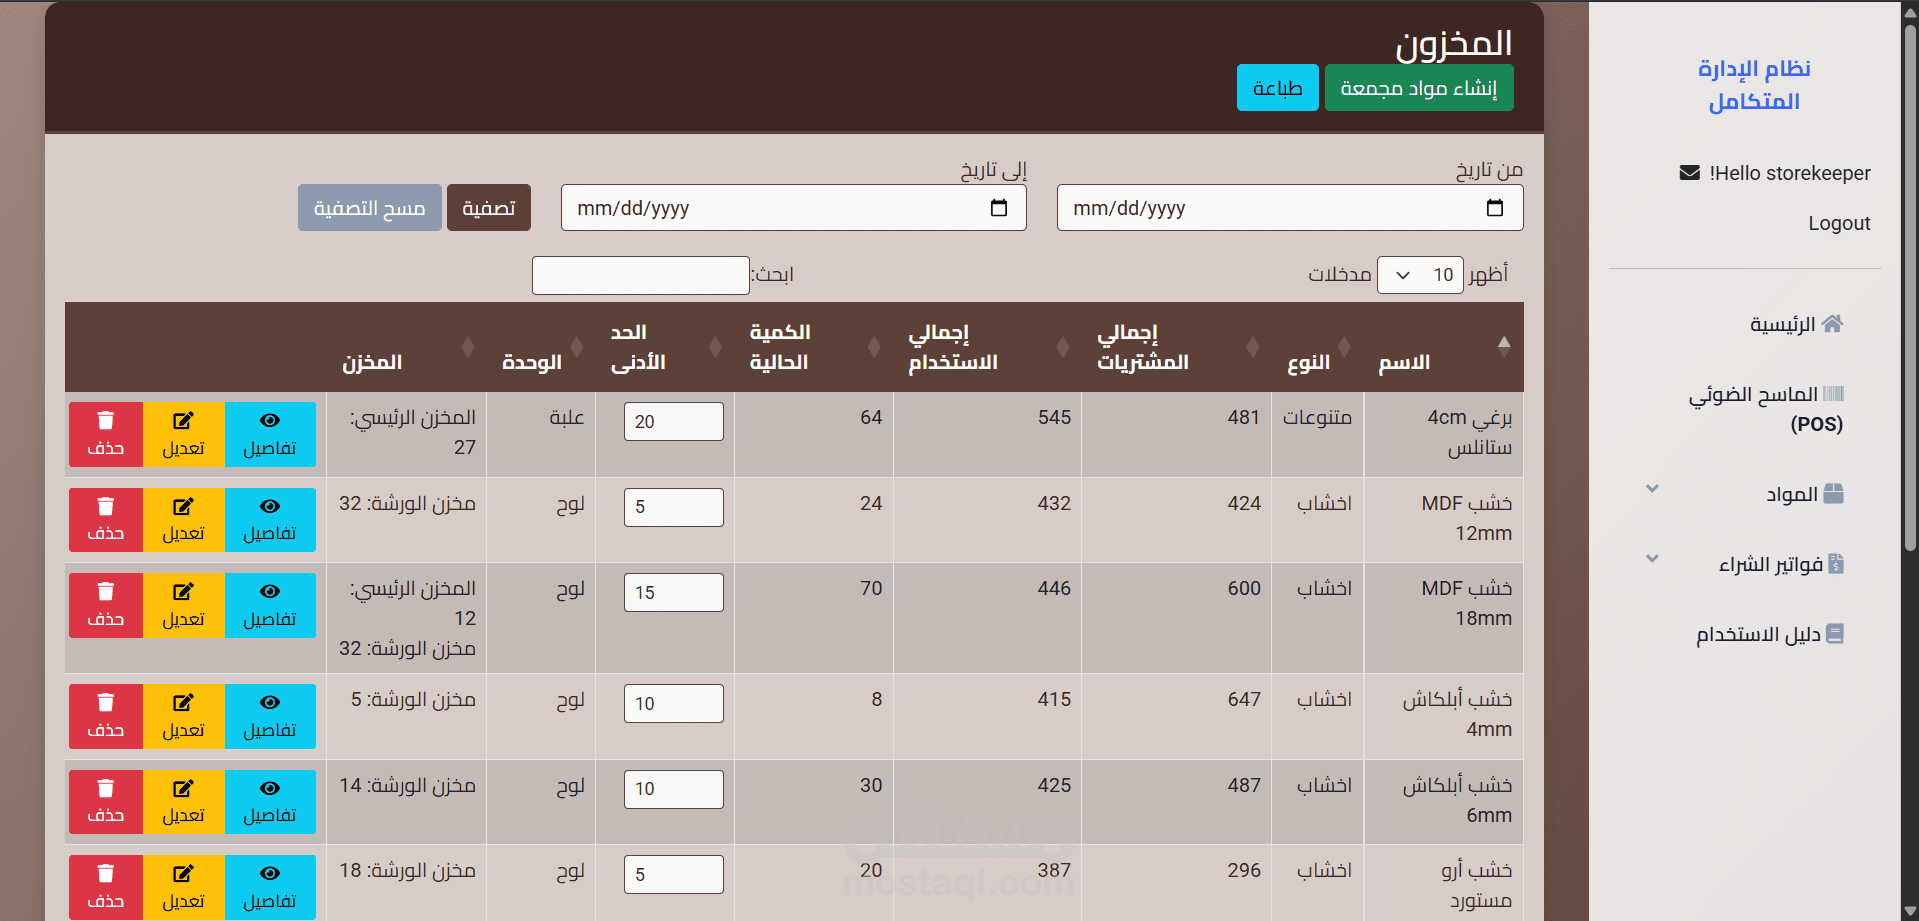Viewport: 1919px width, 921px height.
Task: View details of خشب أبلكاش 4mm
Action: pos(270,716)
